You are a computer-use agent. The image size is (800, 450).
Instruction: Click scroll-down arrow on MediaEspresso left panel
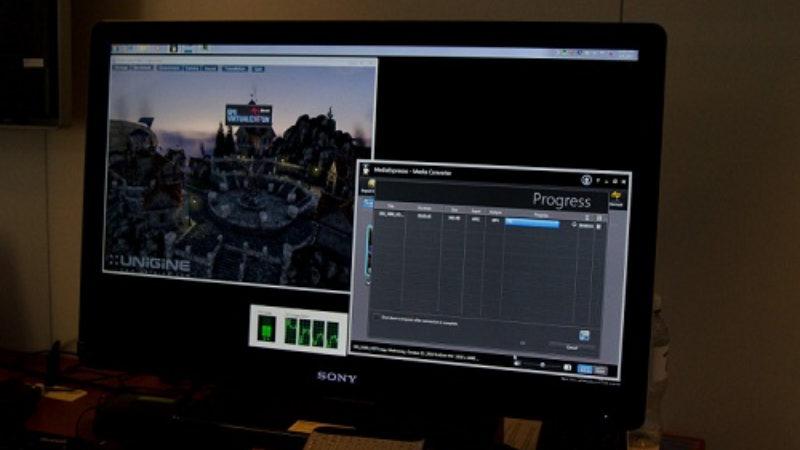click(x=368, y=281)
